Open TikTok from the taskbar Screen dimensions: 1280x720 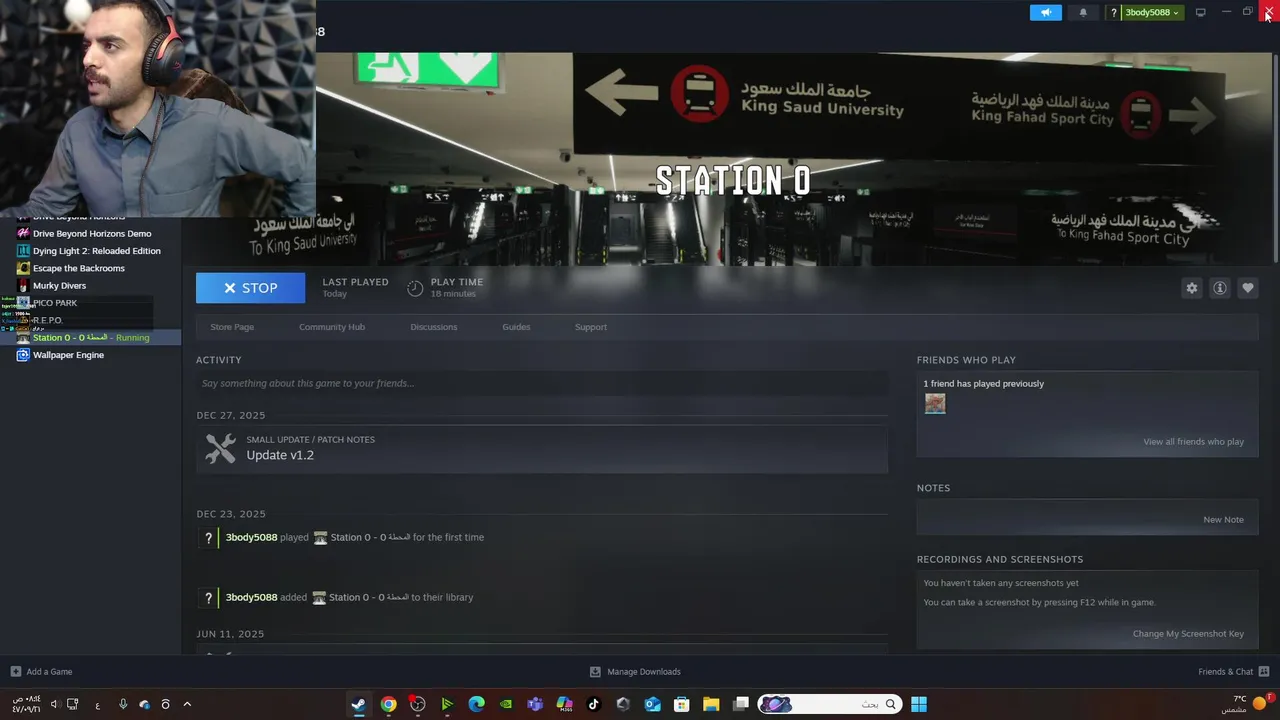pos(594,704)
